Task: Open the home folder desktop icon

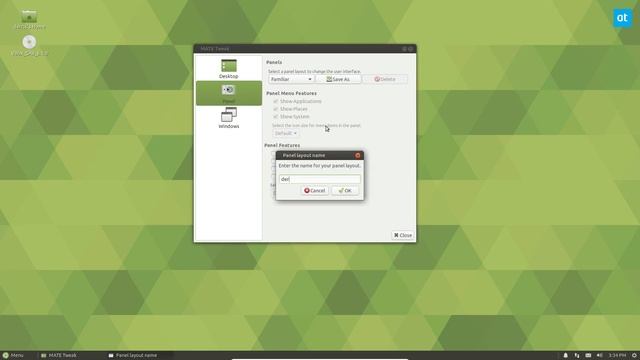Action: (29, 20)
